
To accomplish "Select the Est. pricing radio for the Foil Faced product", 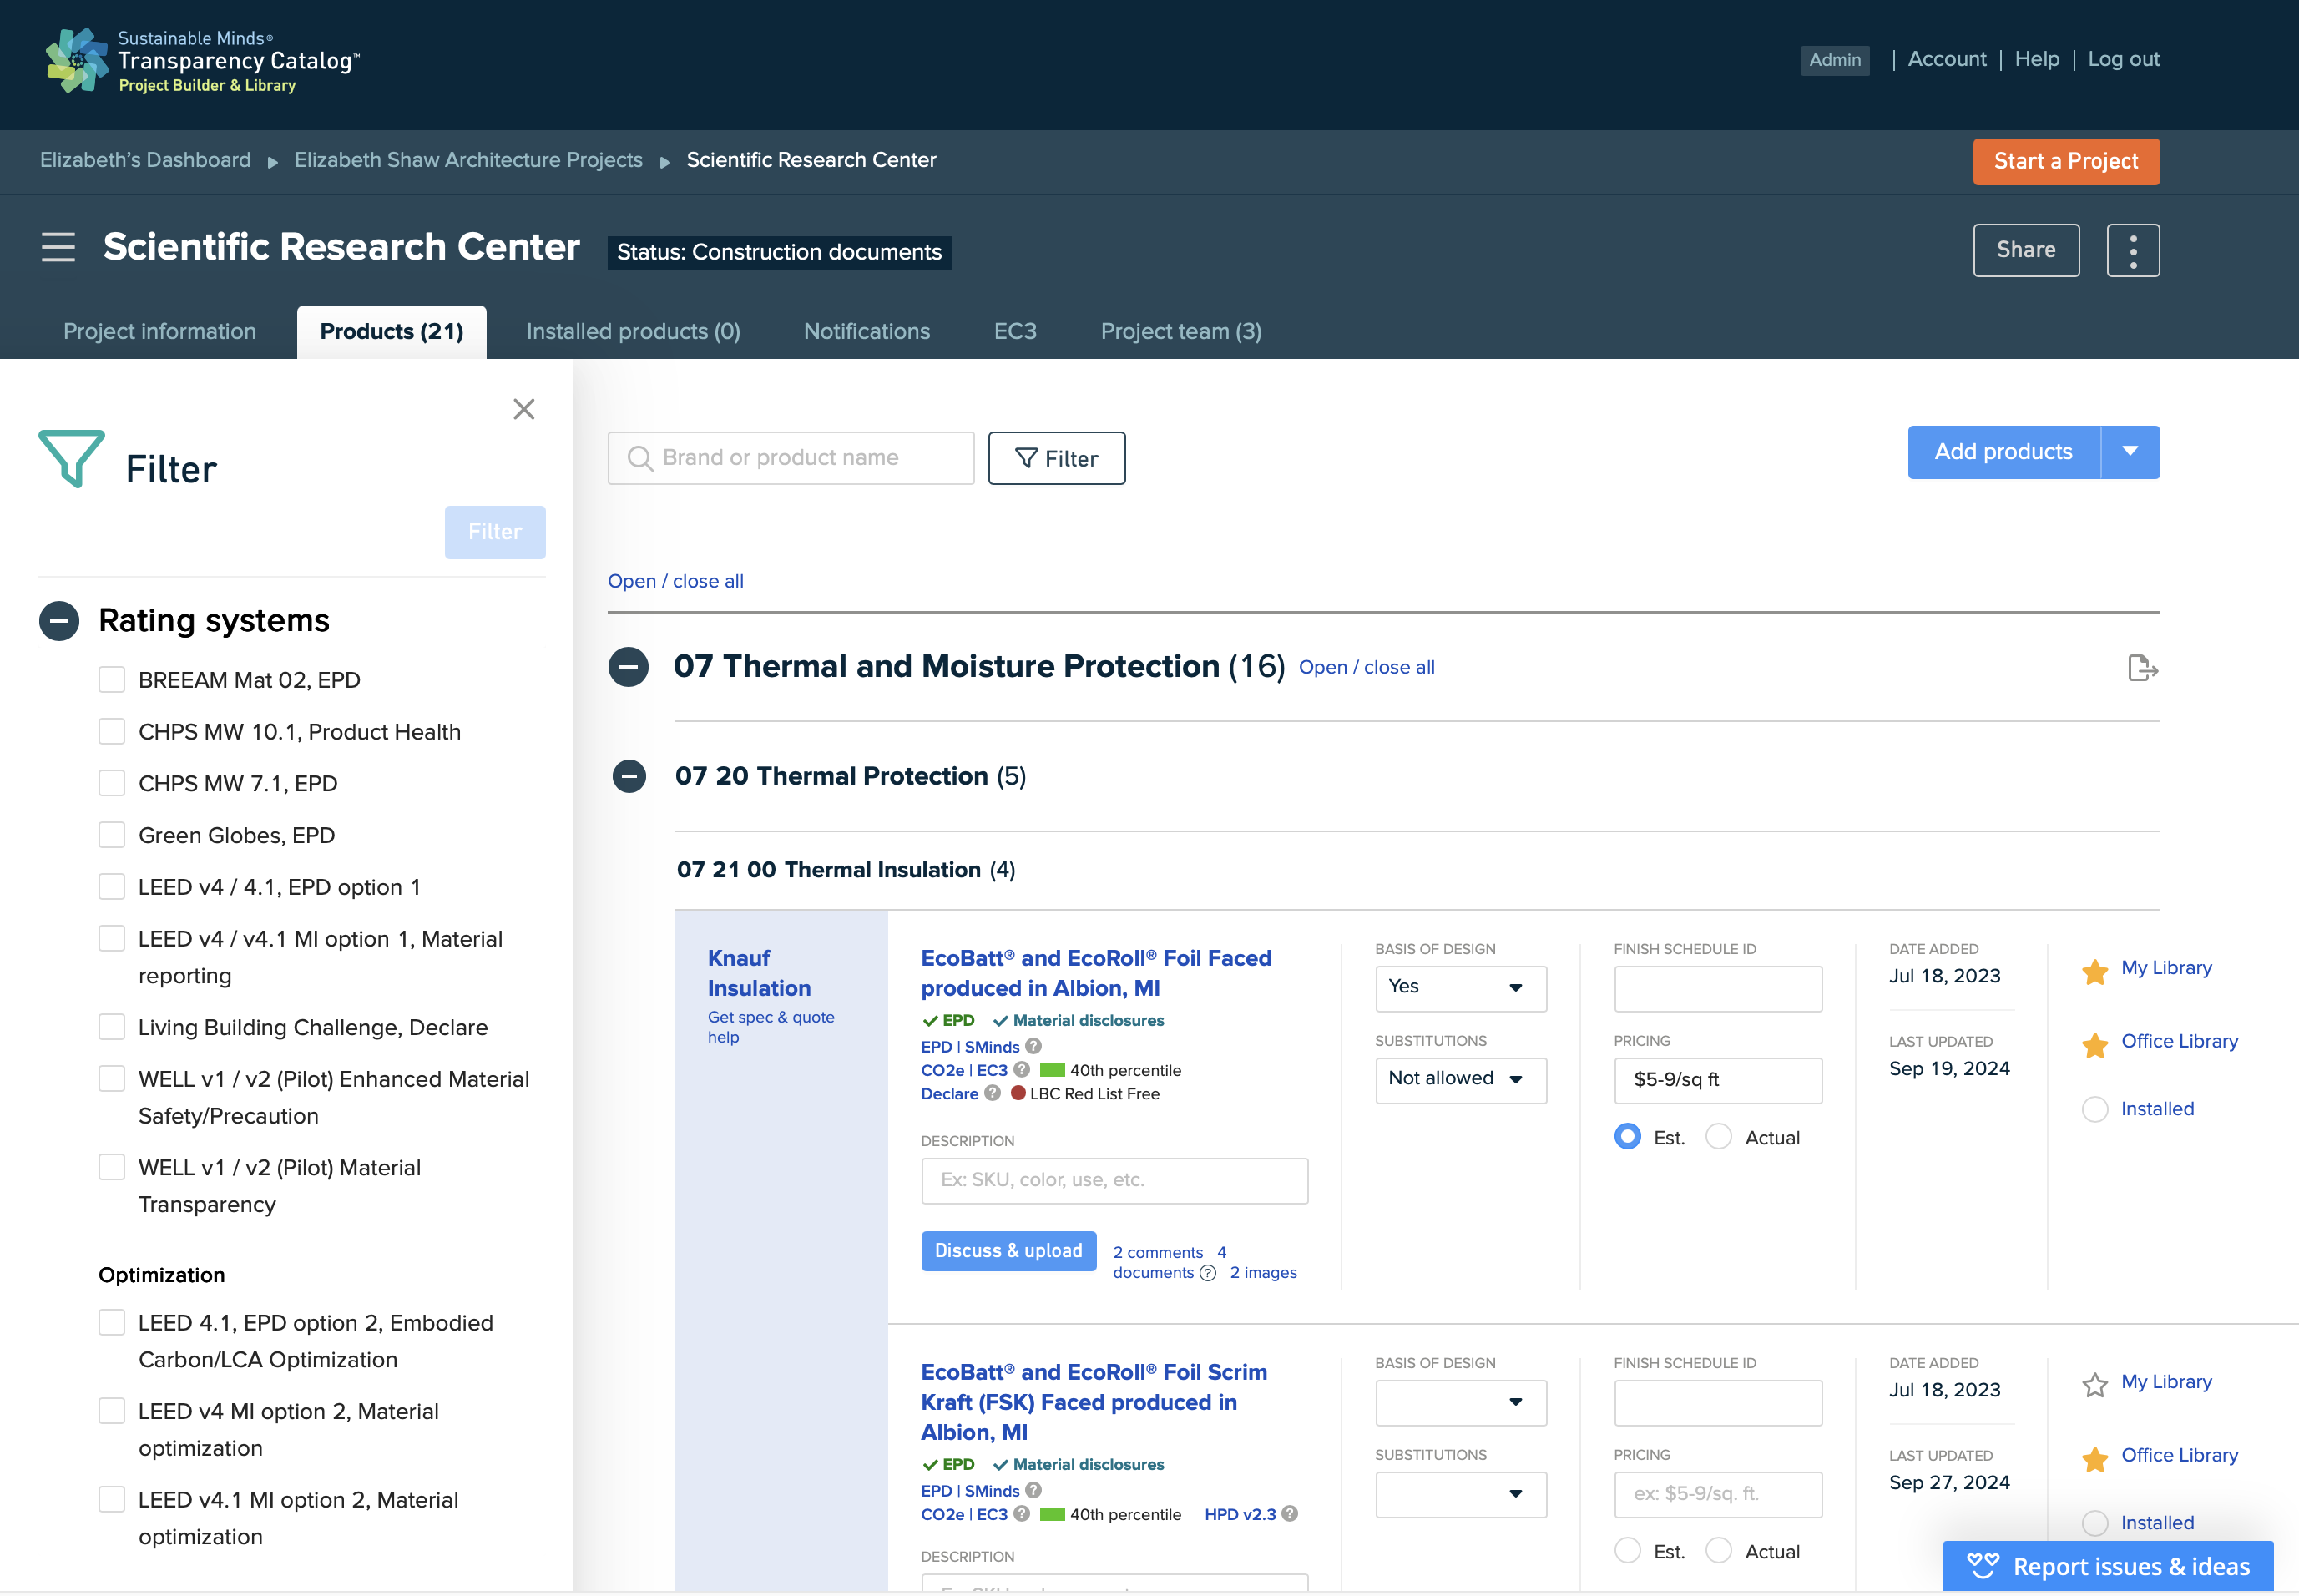I will (x=1627, y=1137).
